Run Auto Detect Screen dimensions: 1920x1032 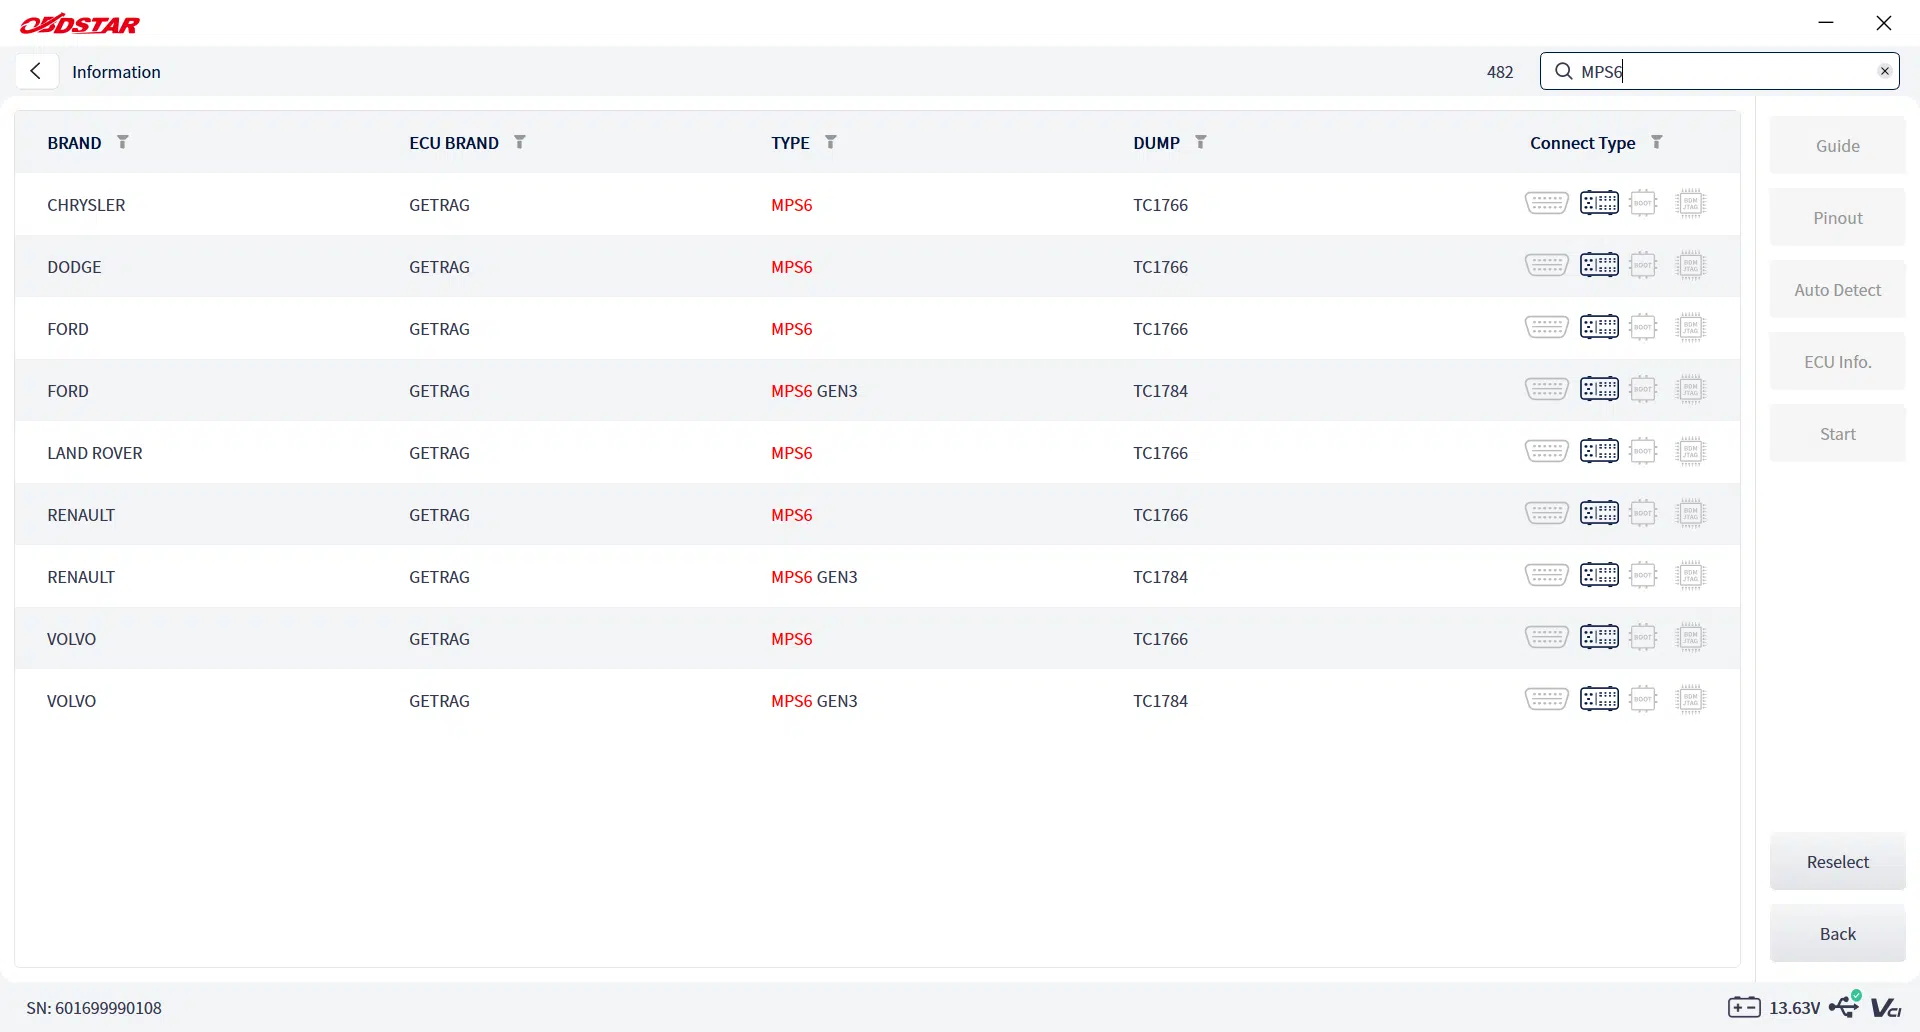[x=1837, y=289]
